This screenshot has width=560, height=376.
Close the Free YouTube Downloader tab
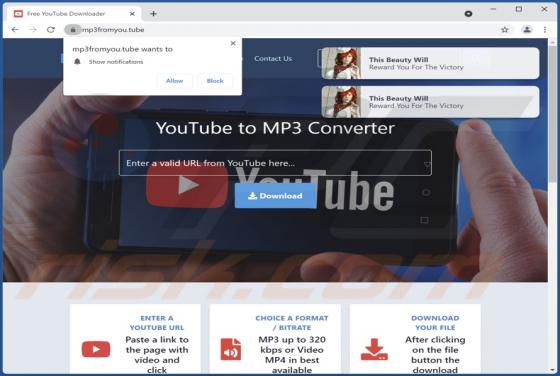(x=132, y=14)
